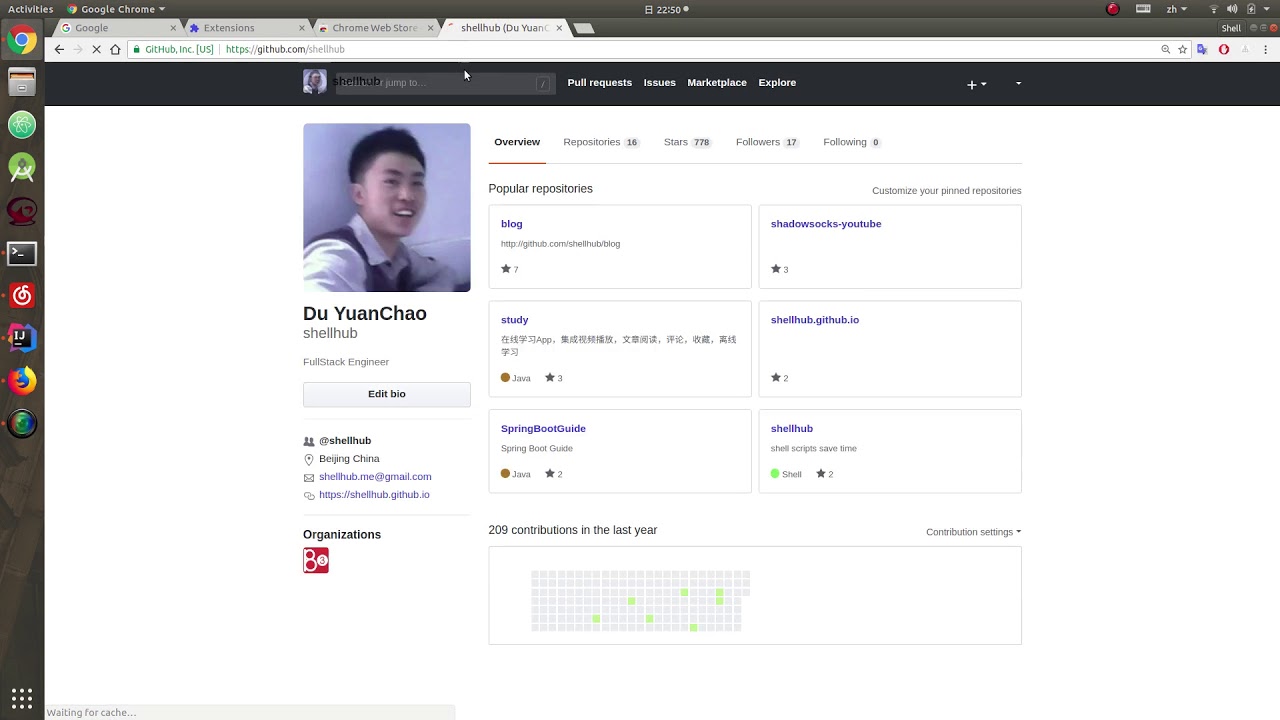Stop loading the page

[x=97, y=49]
